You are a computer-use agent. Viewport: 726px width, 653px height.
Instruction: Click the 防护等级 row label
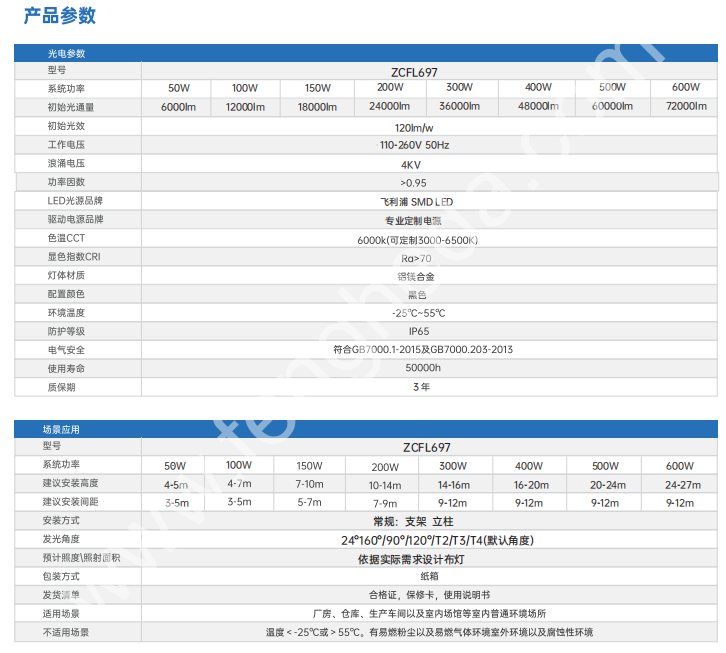coord(66,332)
